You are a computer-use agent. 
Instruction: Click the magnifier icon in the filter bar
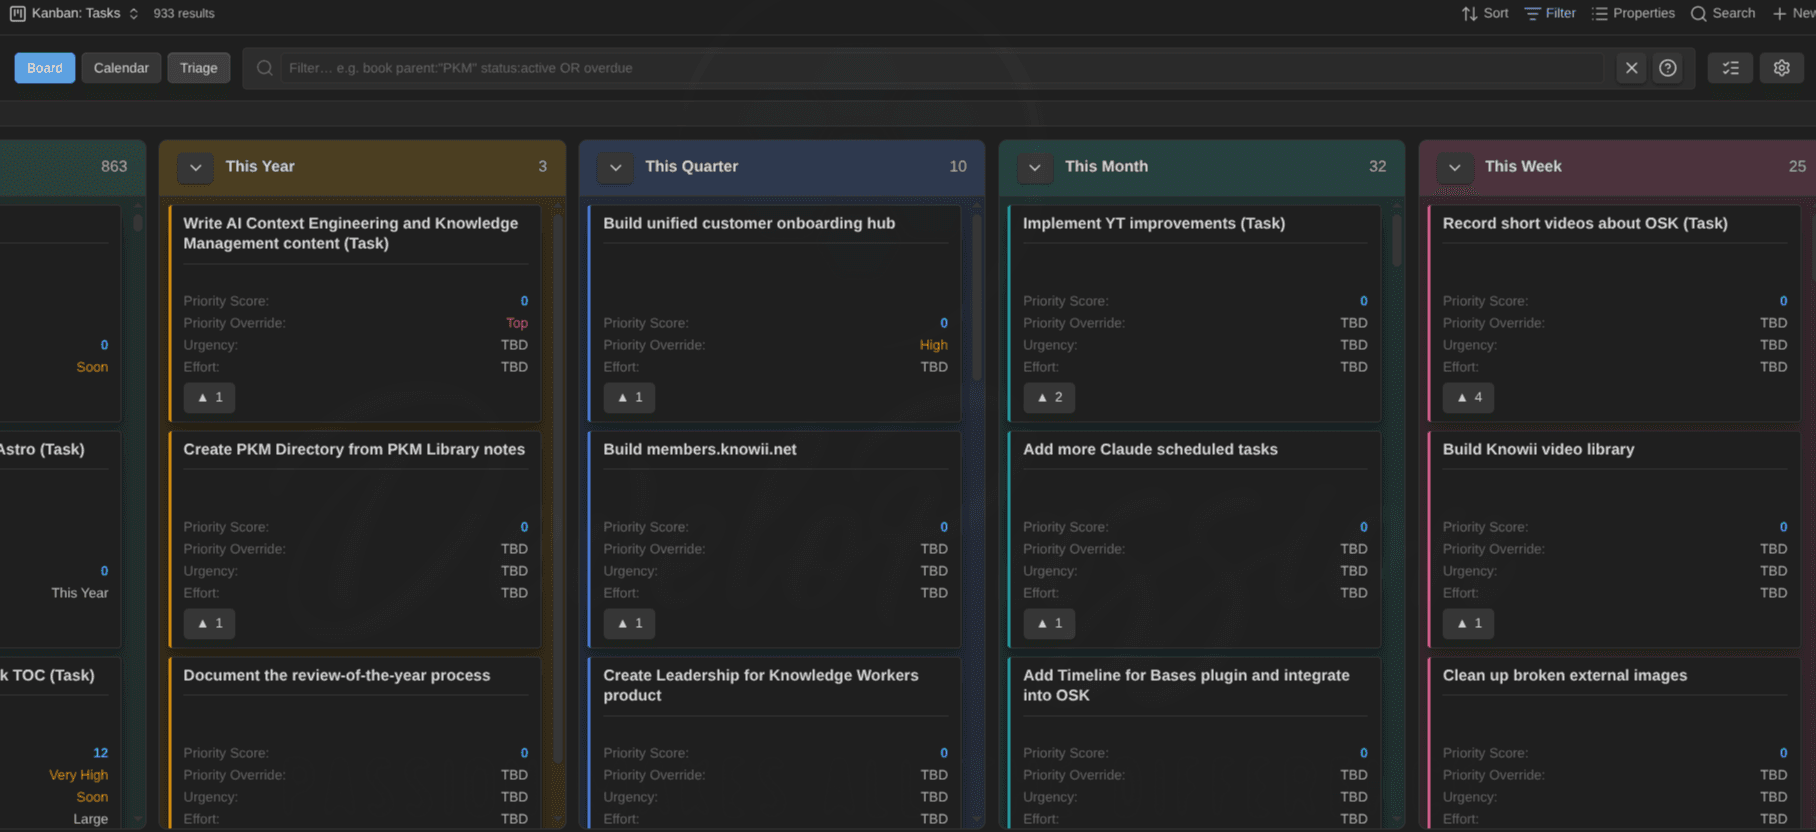(264, 68)
